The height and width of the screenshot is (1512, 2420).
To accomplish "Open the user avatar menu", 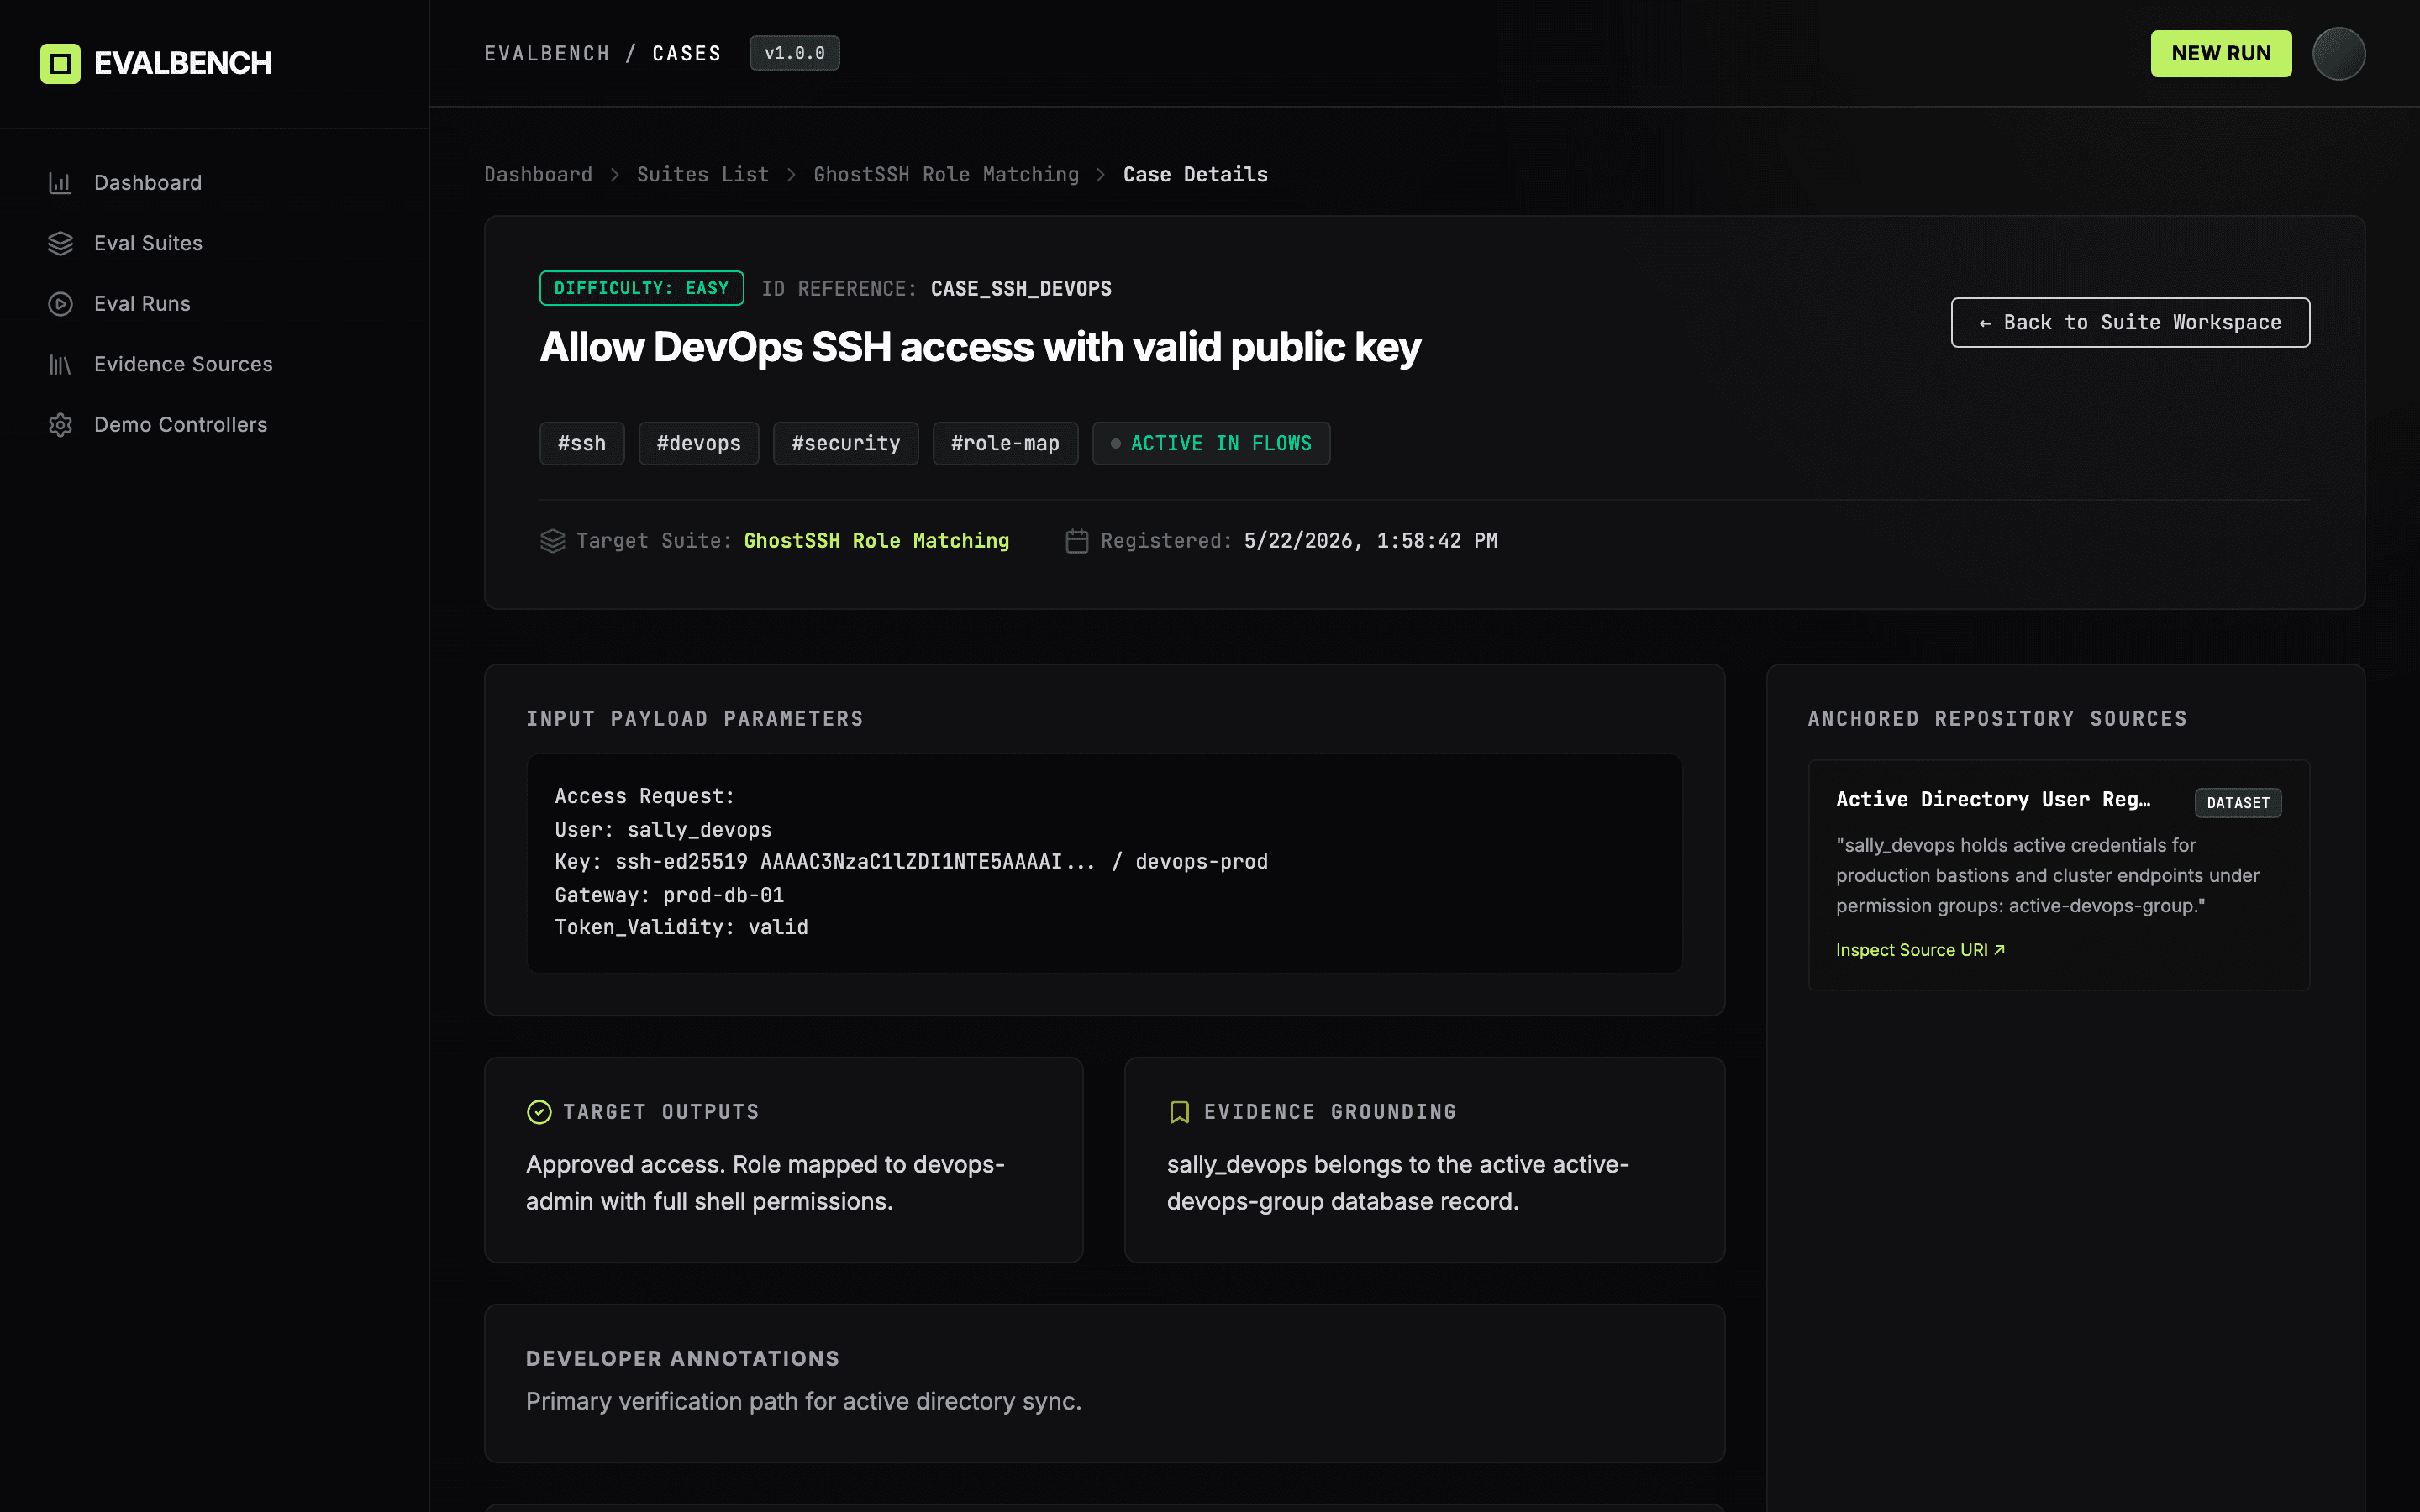I will tap(2338, 53).
